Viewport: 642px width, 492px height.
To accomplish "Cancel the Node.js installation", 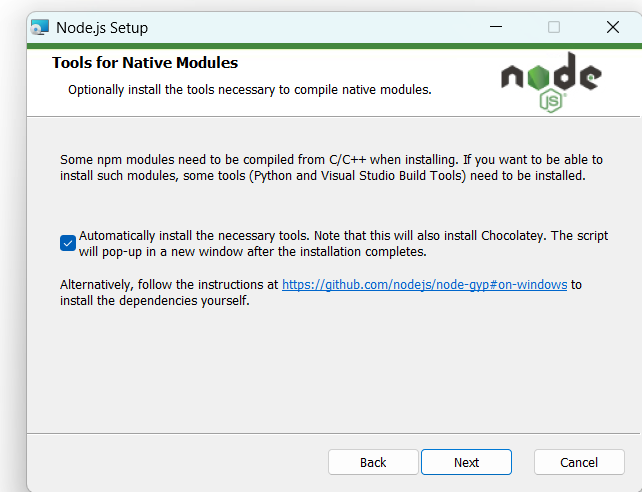I will [579, 462].
